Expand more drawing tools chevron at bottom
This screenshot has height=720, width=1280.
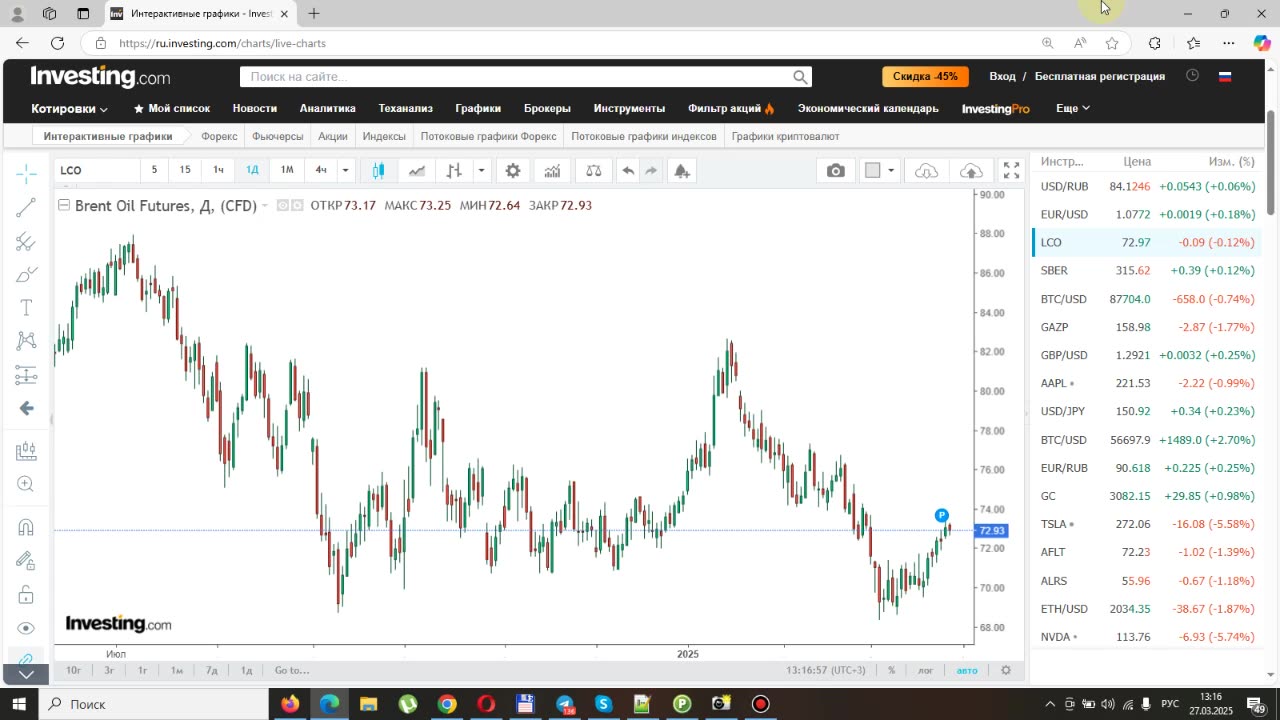tap(26, 674)
